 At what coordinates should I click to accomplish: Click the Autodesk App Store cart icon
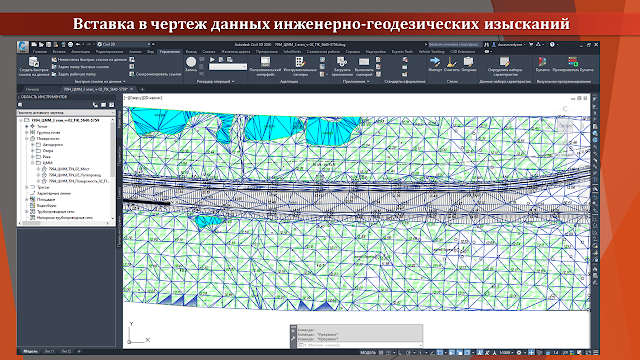[x=531, y=44]
